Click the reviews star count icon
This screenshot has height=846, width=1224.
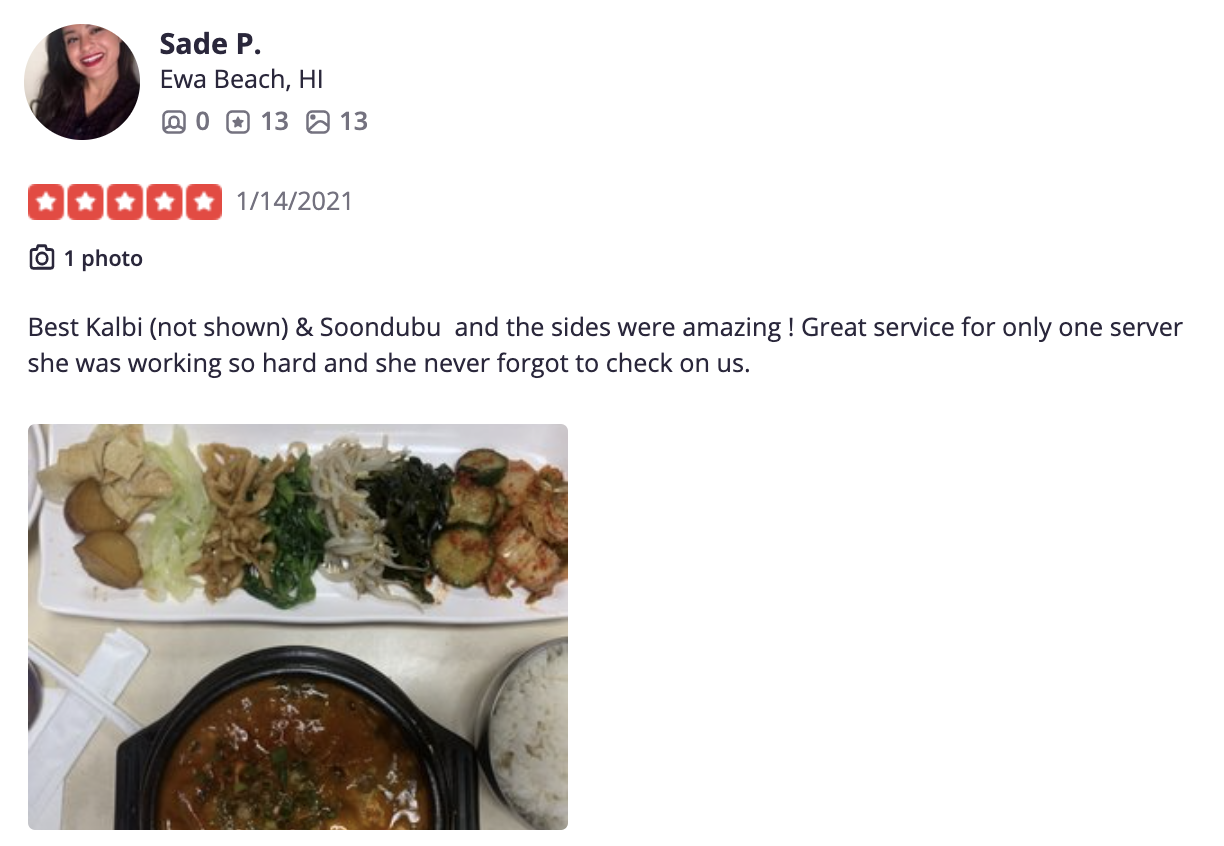[237, 122]
